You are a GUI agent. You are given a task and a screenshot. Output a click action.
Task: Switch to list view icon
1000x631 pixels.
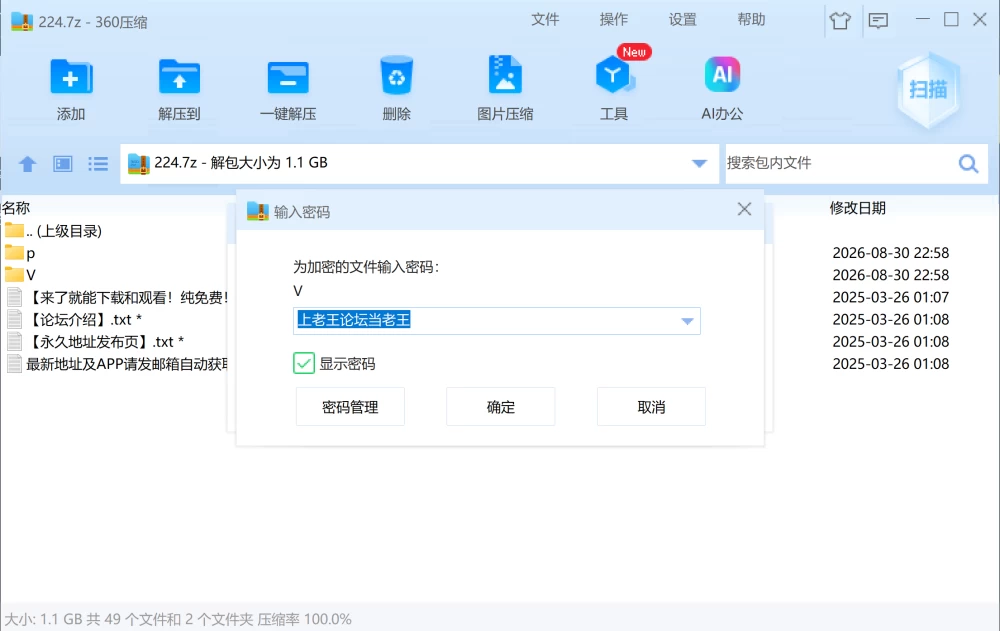(98, 164)
